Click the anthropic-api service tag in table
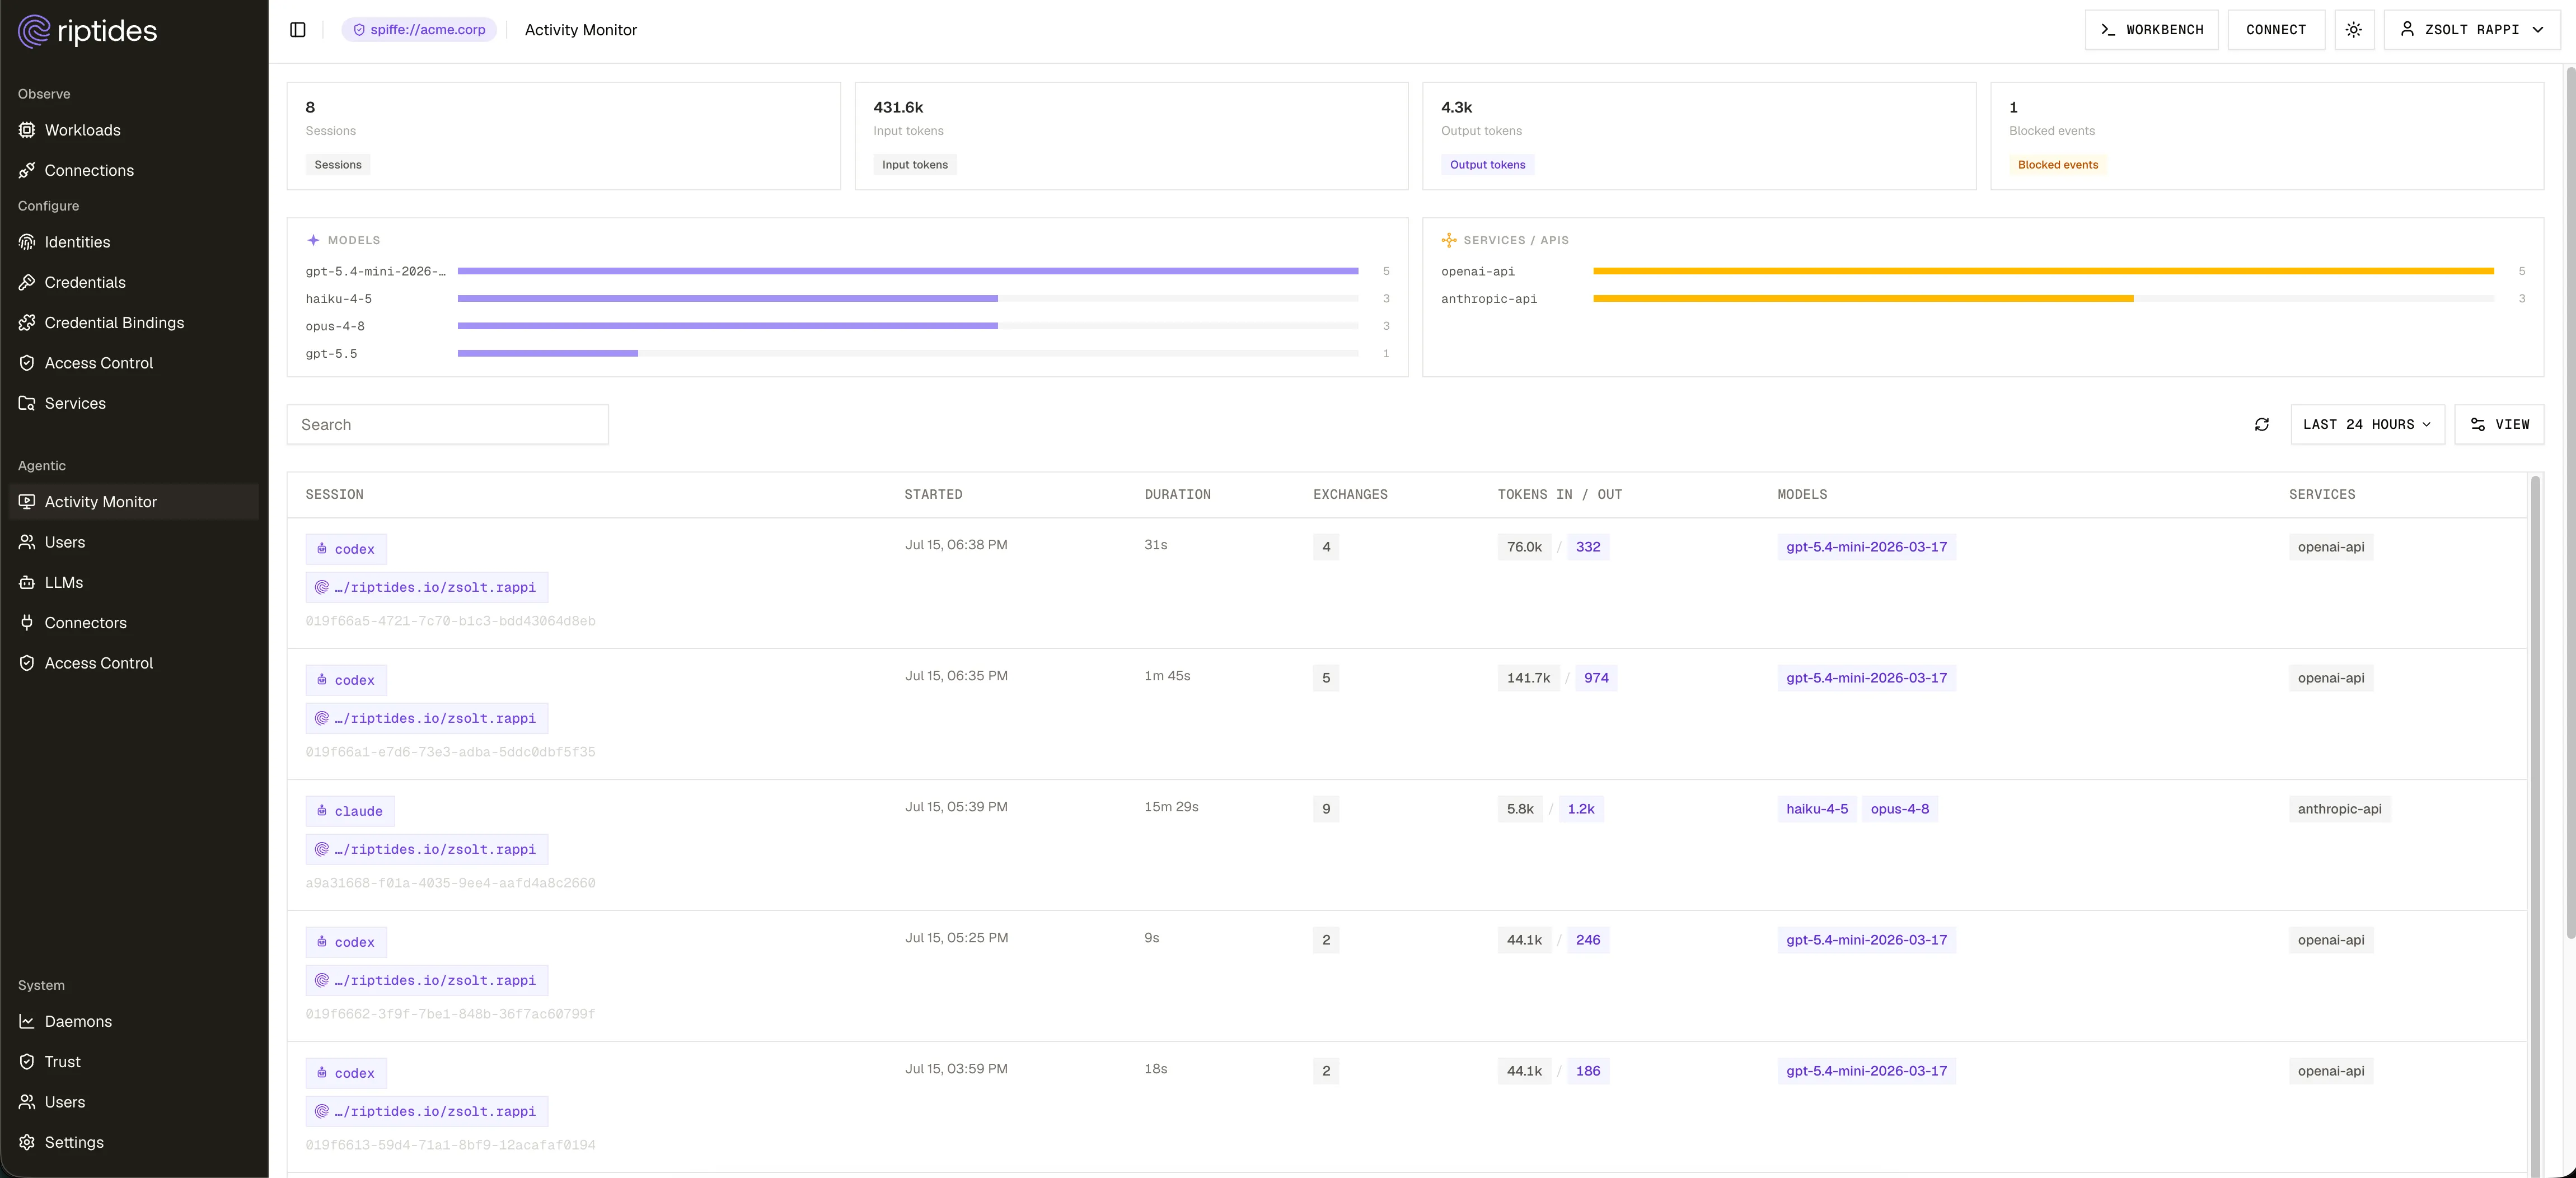The image size is (2576, 1178). pyautogui.click(x=2339, y=809)
